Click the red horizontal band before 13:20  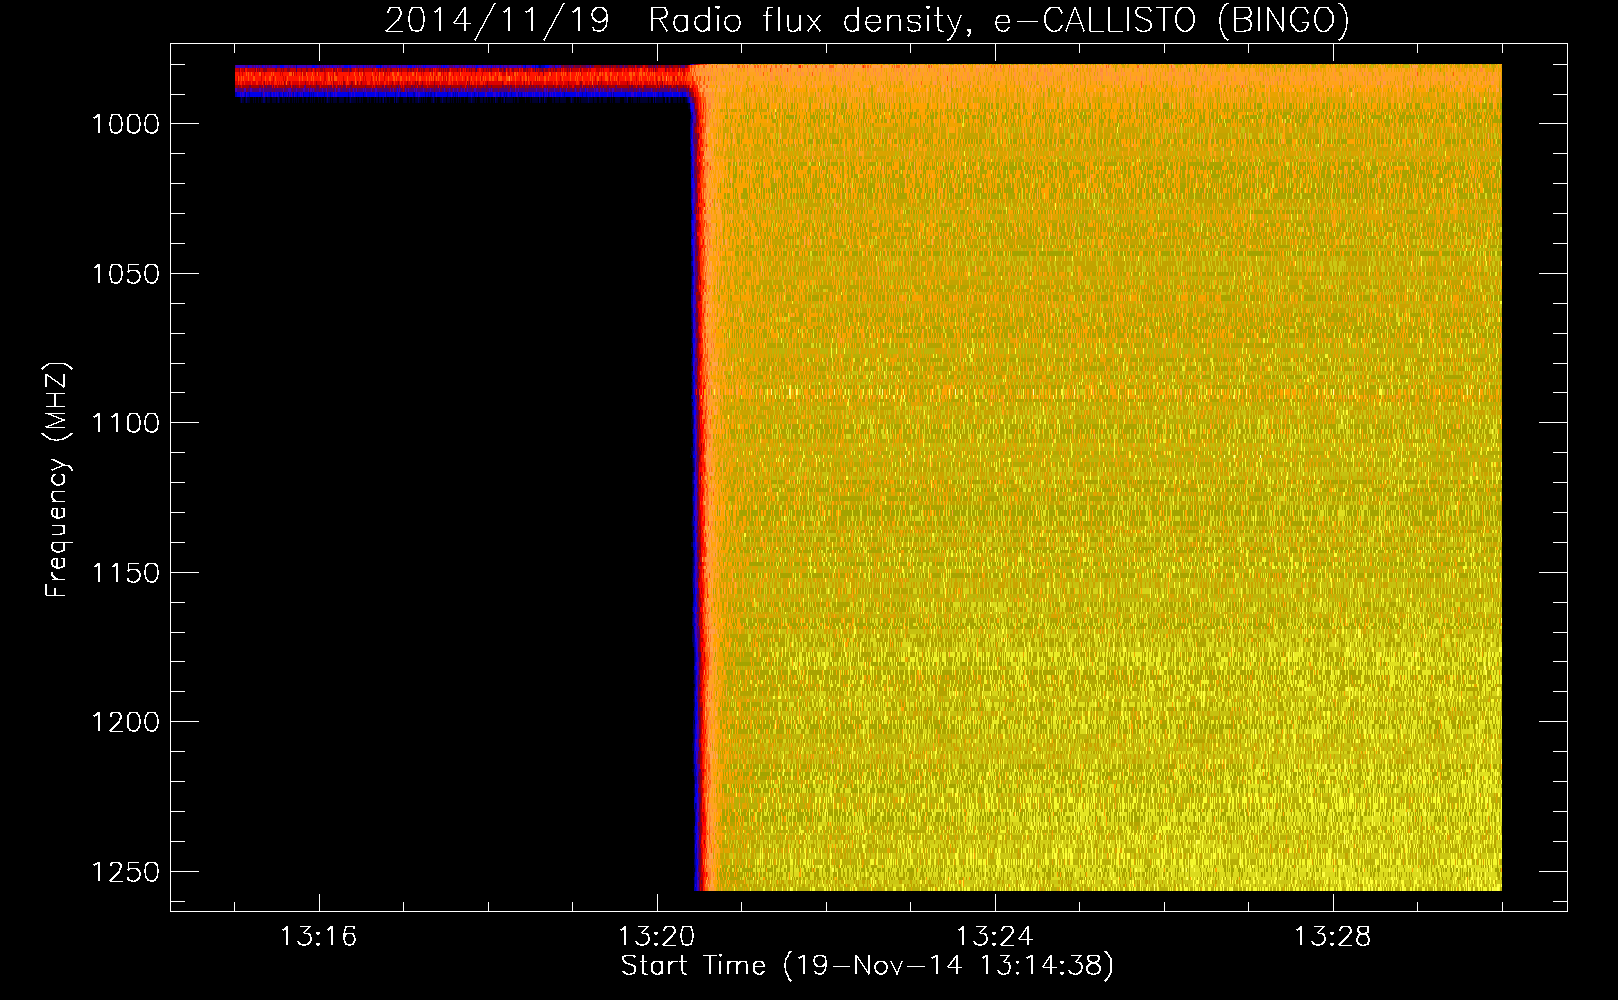pos(460,77)
